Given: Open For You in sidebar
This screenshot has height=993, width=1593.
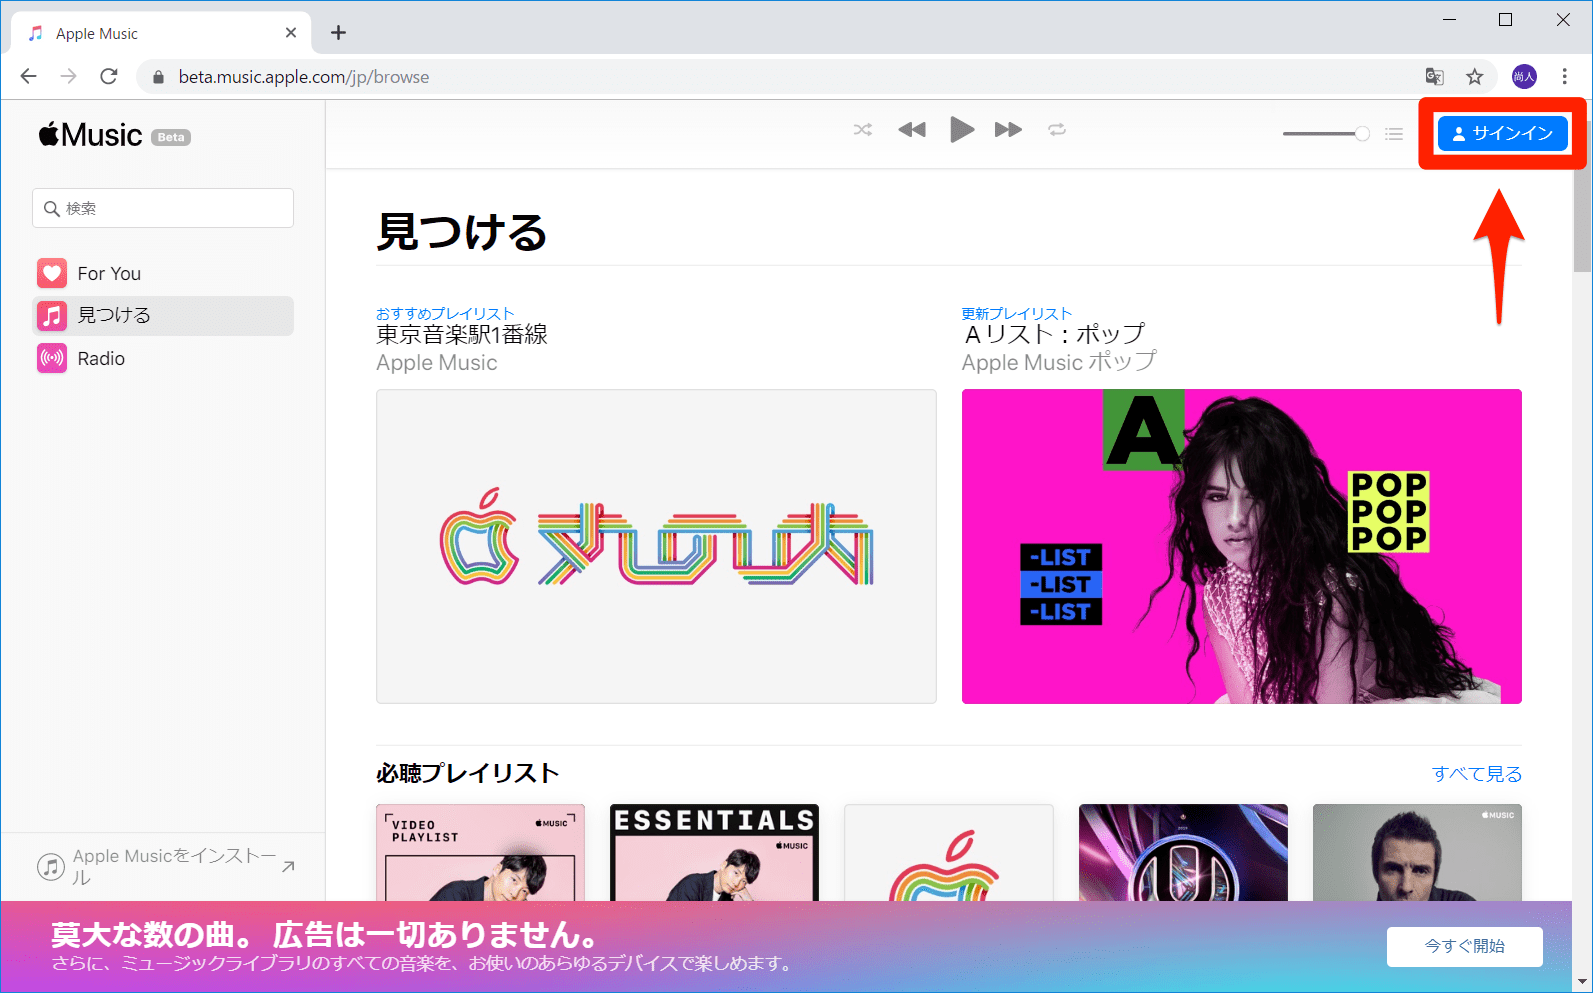Looking at the screenshot, I should [163, 273].
